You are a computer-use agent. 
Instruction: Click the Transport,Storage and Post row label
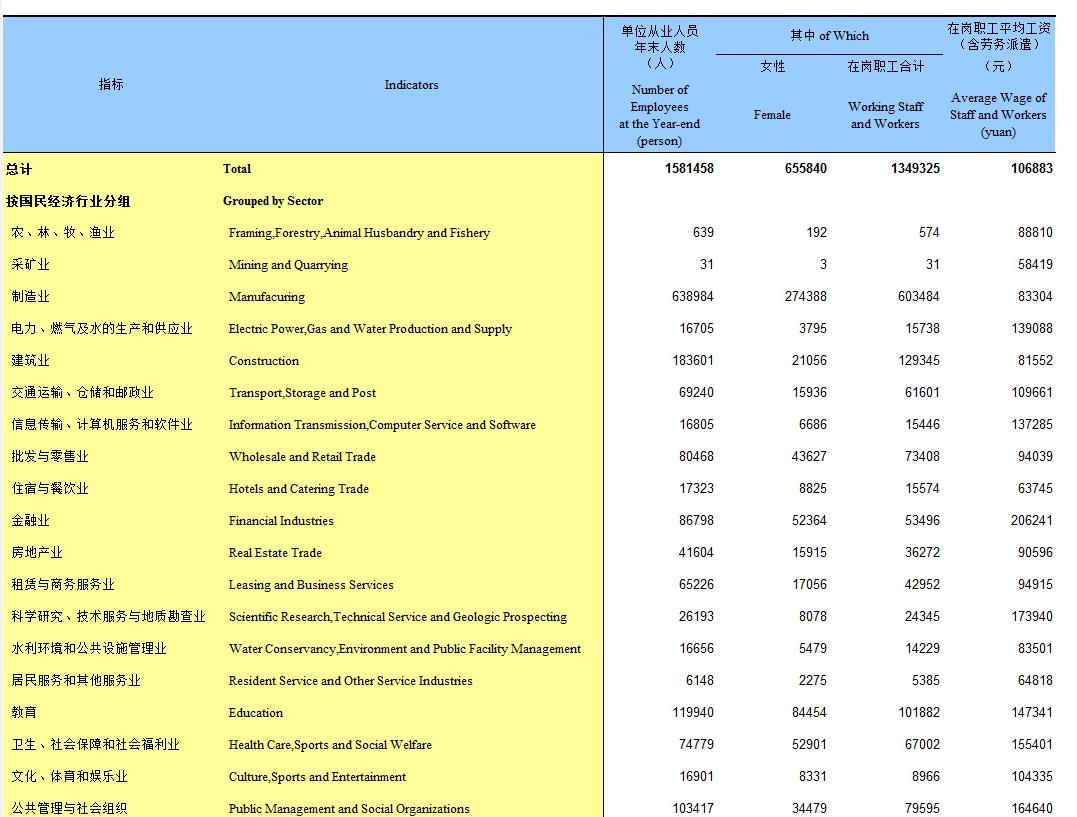[x=302, y=392]
